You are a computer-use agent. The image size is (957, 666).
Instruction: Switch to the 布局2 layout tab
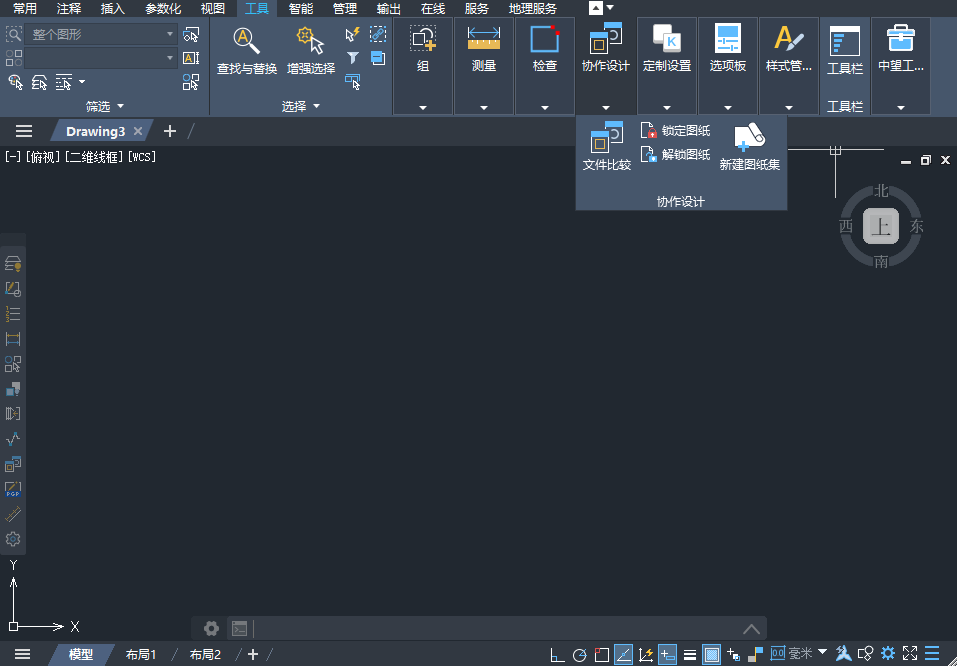click(x=205, y=654)
